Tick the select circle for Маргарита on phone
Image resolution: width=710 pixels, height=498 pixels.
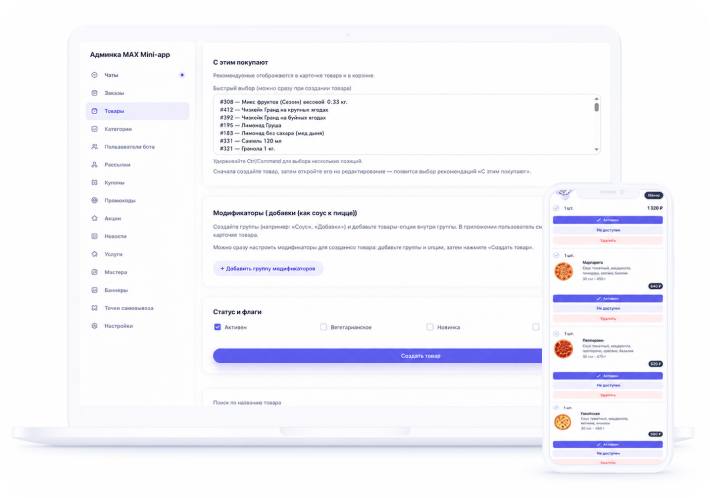556,256
